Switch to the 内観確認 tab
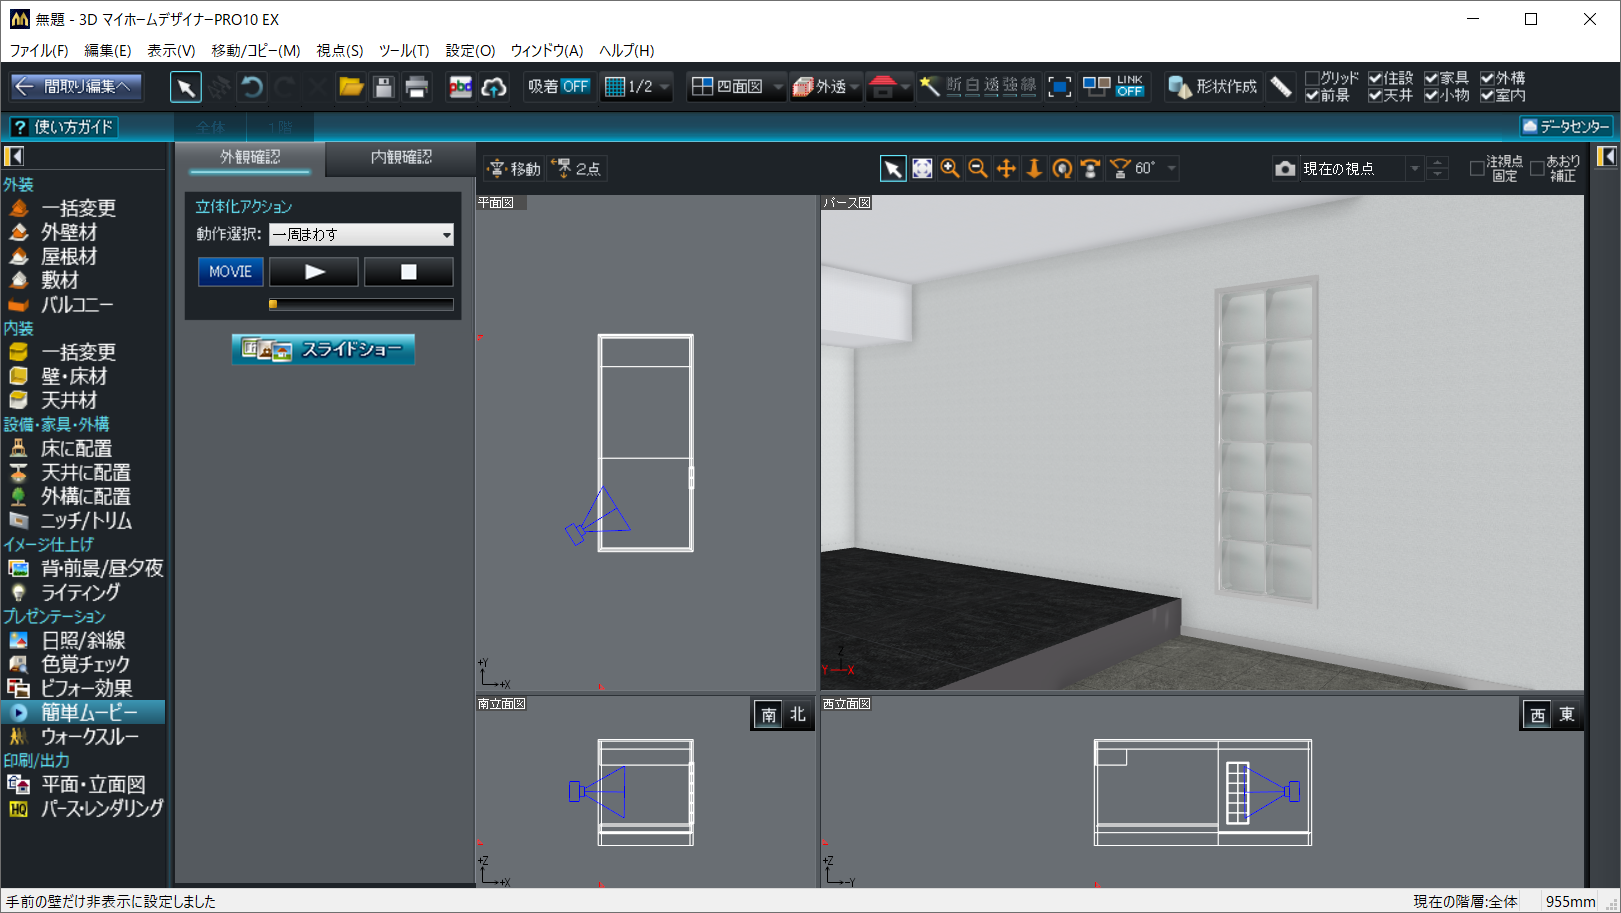The image size is (1621, 913). [x=401, y=157]
